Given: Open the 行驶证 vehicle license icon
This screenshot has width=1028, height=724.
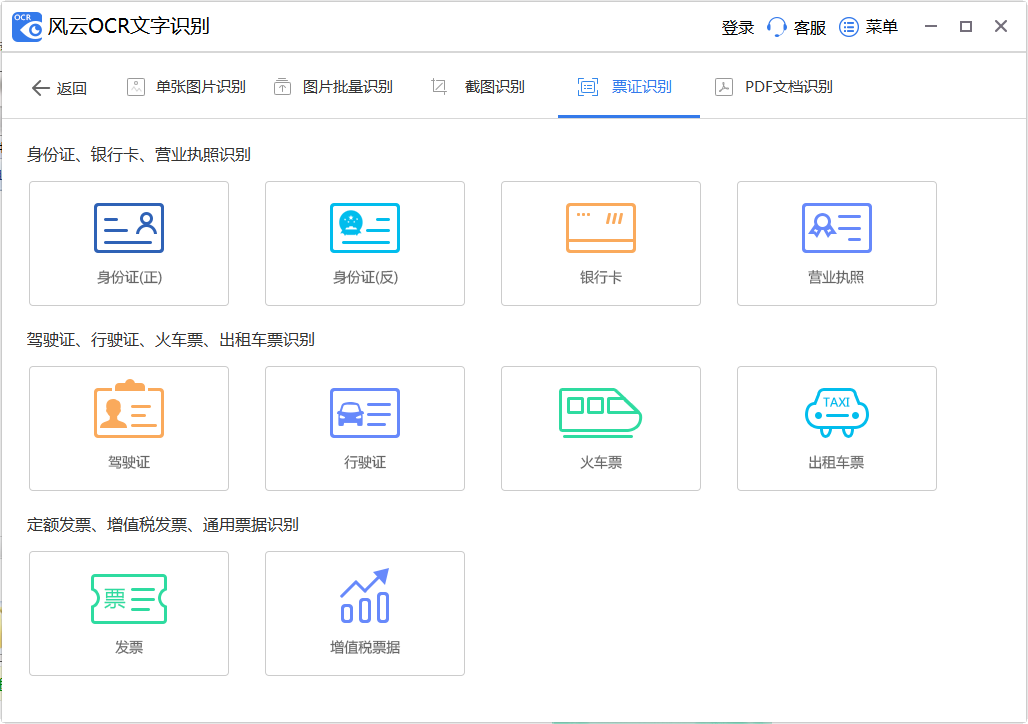Looking at the screenshot, I should pyautogui.click(x=365, y=412).
